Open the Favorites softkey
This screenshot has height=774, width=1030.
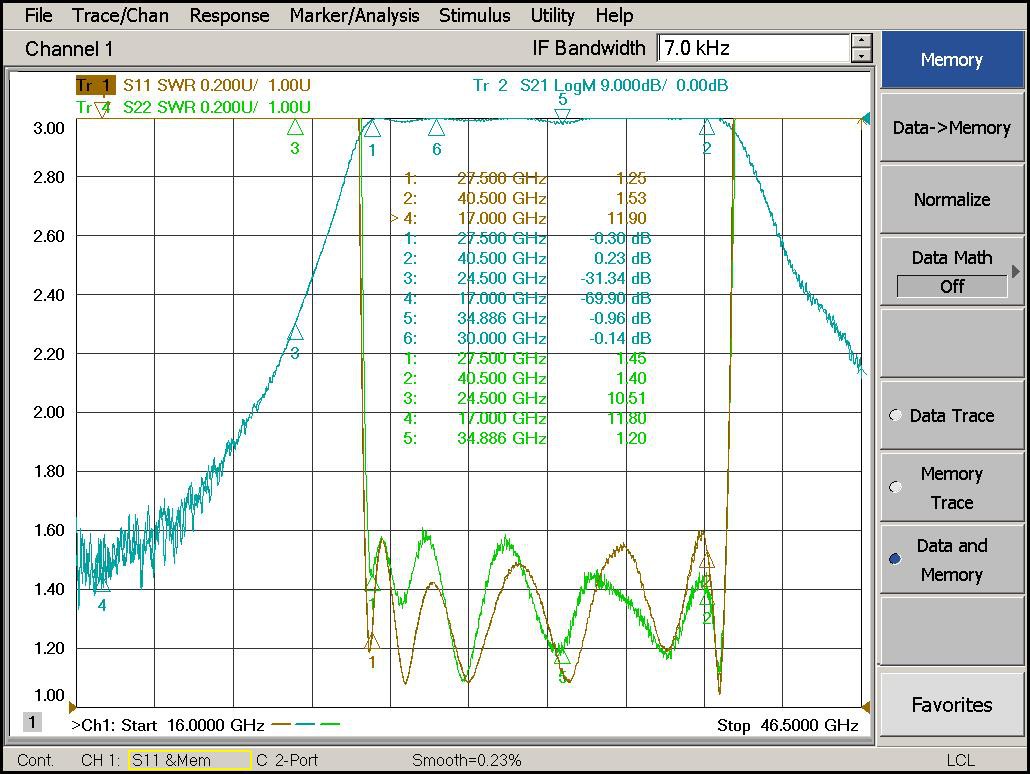coord(951,705)
